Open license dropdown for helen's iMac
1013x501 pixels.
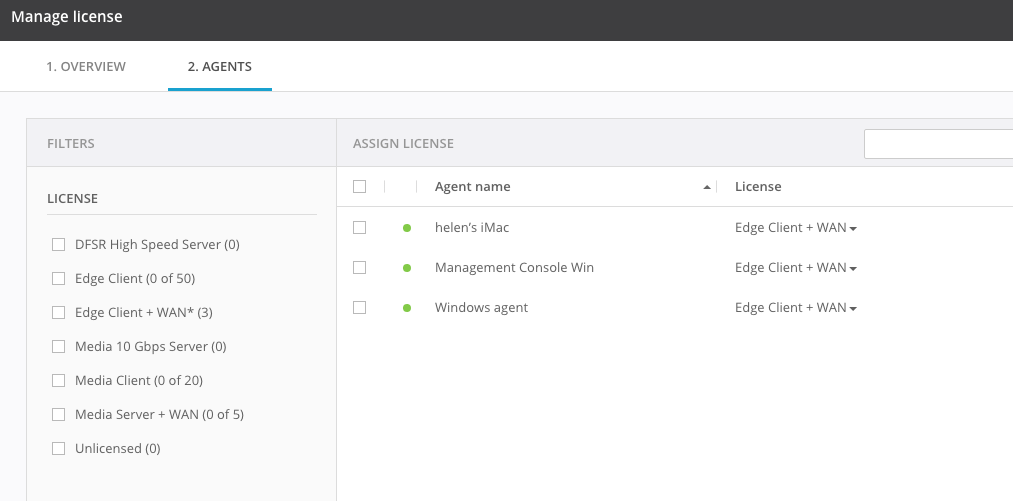point(796,228)
